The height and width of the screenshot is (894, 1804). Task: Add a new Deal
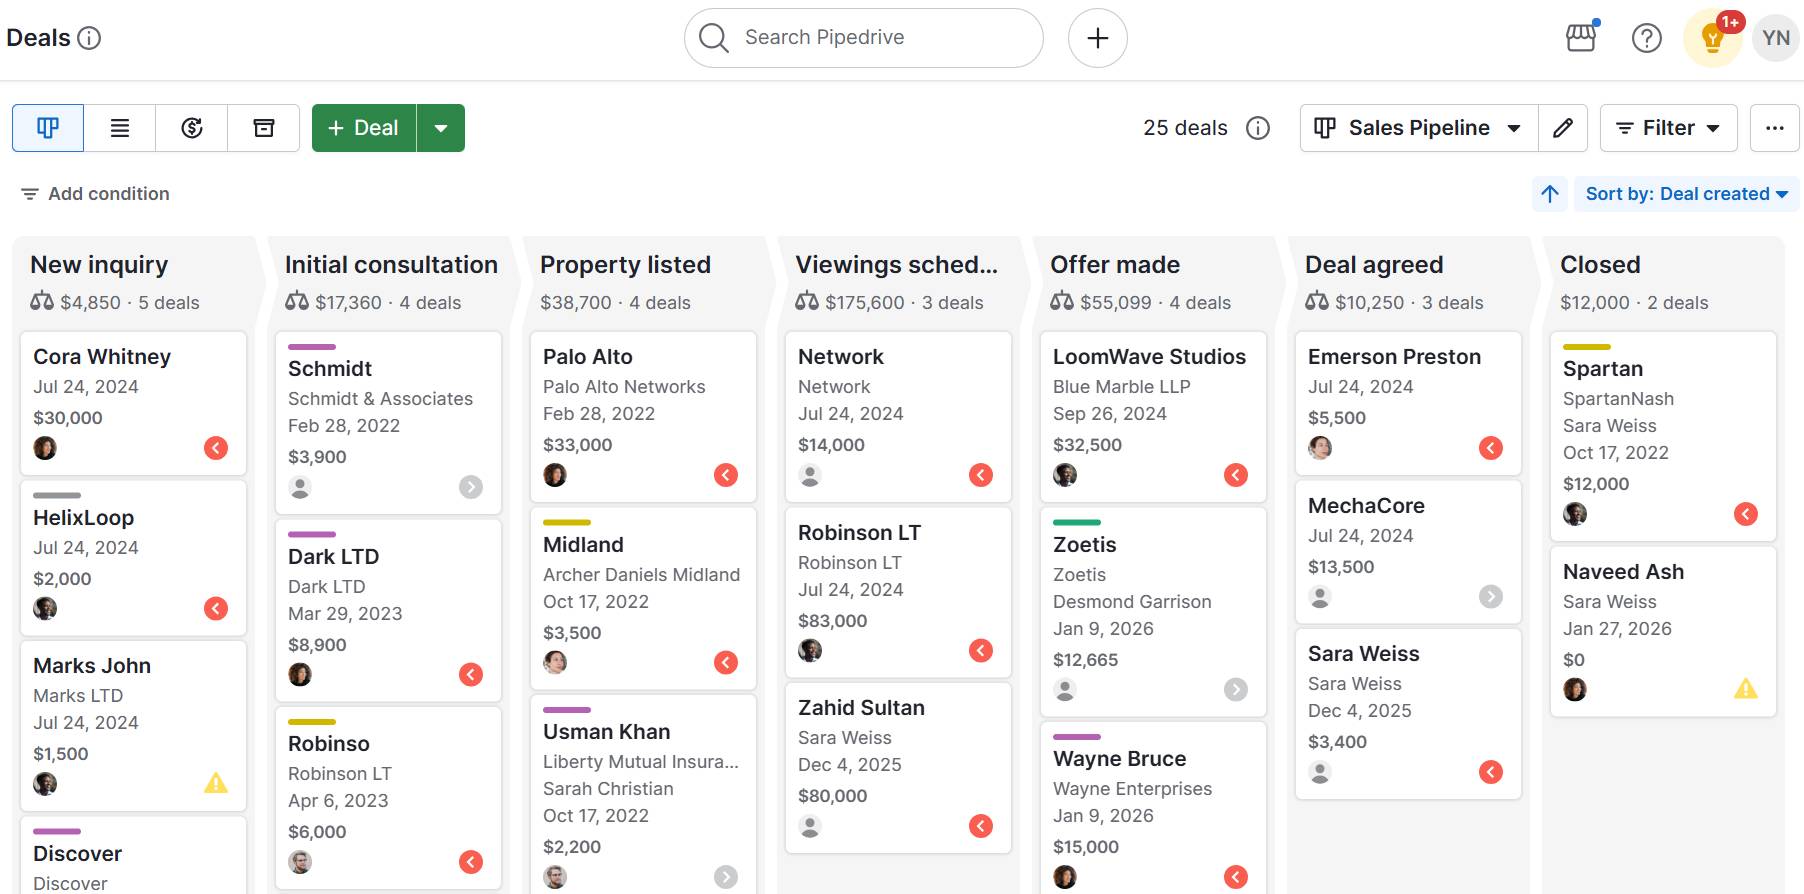click(x=364, y=128)
